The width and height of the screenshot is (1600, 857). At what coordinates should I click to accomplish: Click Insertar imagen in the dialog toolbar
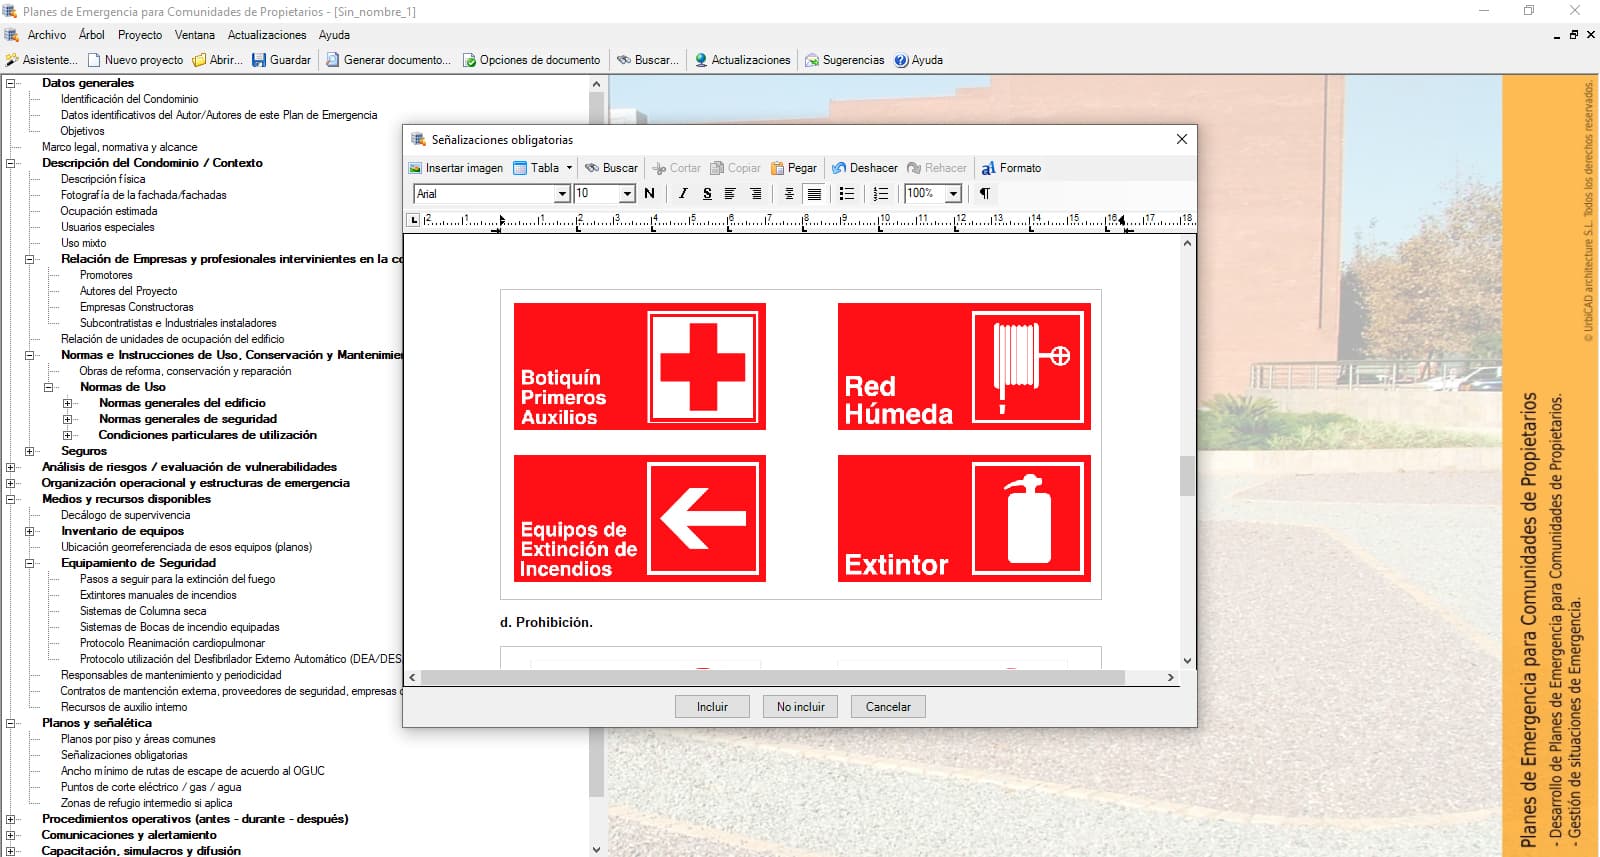456,168
